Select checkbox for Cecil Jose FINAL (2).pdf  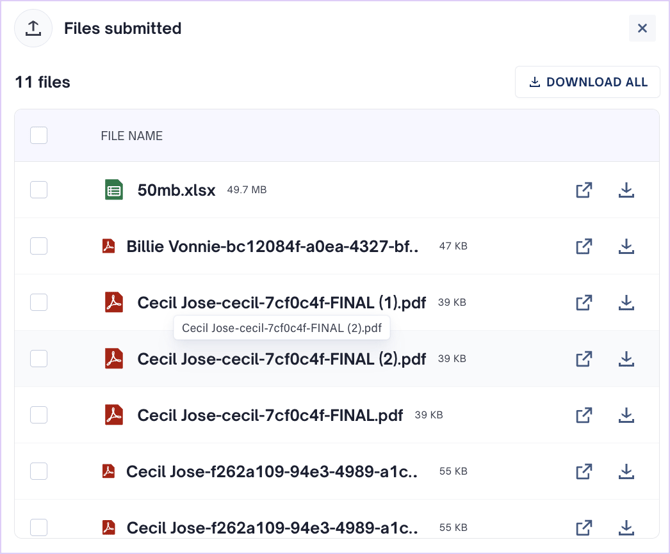click(39, 358)
